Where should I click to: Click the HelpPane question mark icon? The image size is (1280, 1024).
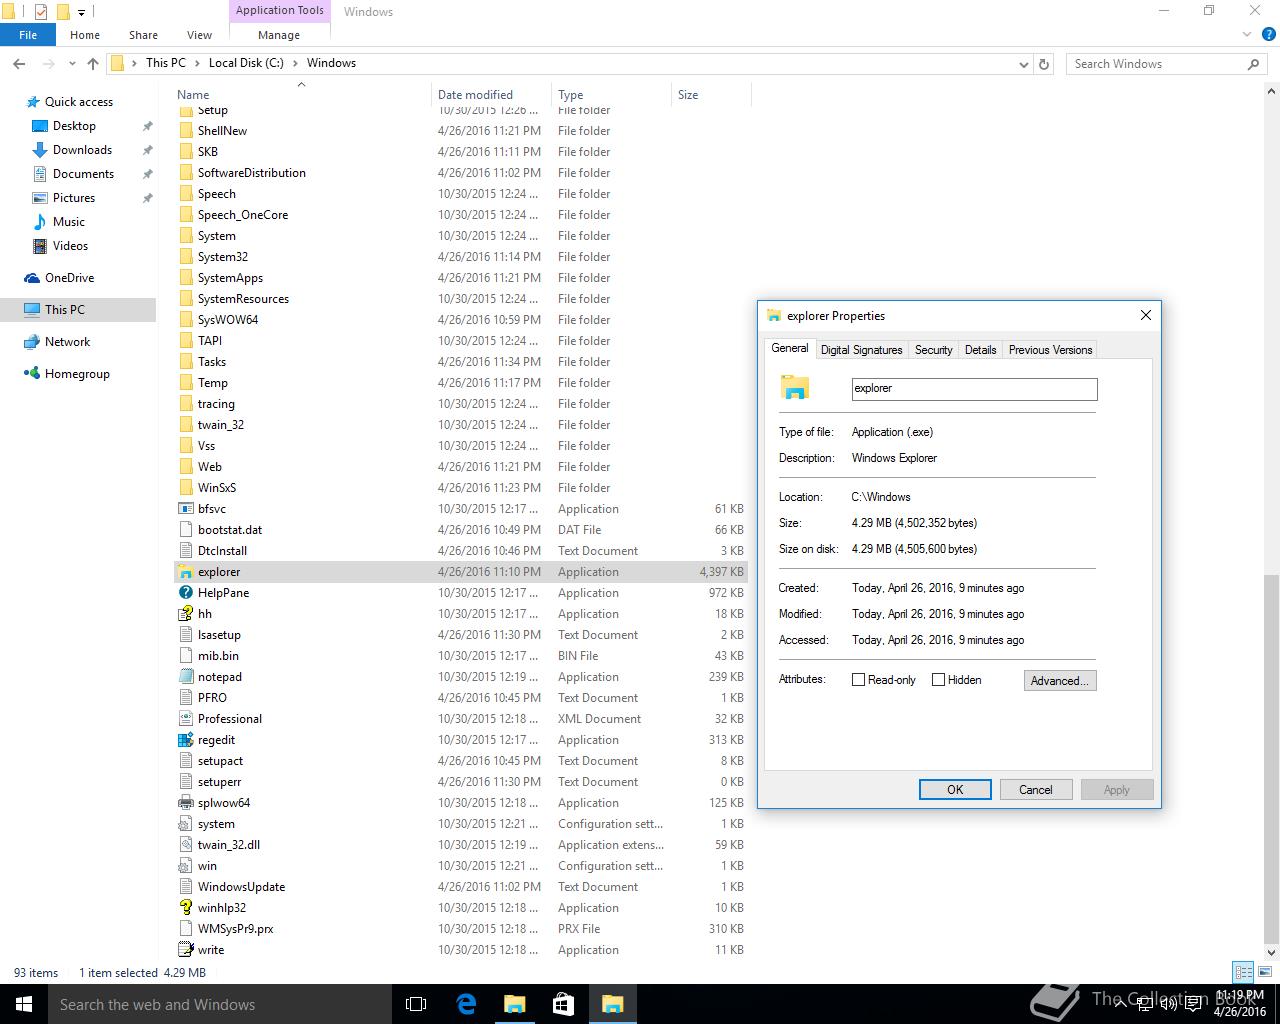185,593
